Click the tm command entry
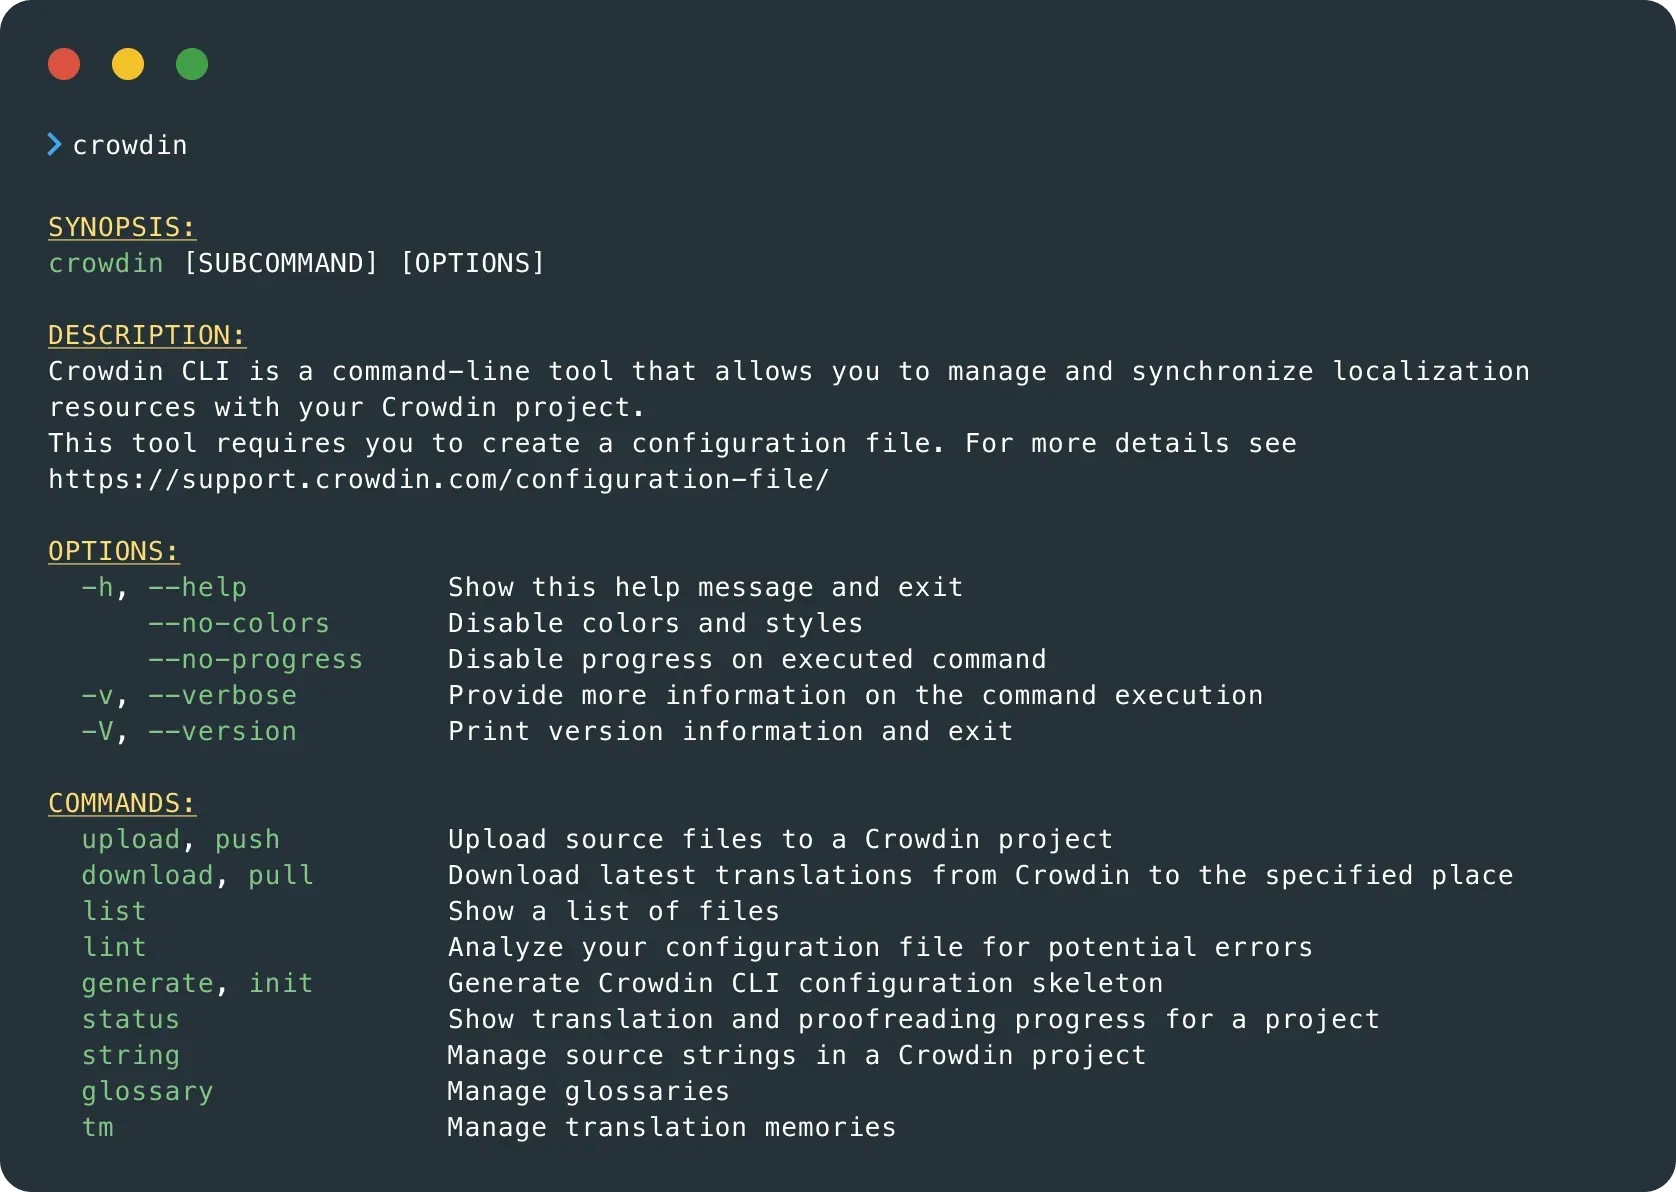Viewport: 1676px width, 1192px height. [97, 1127]
